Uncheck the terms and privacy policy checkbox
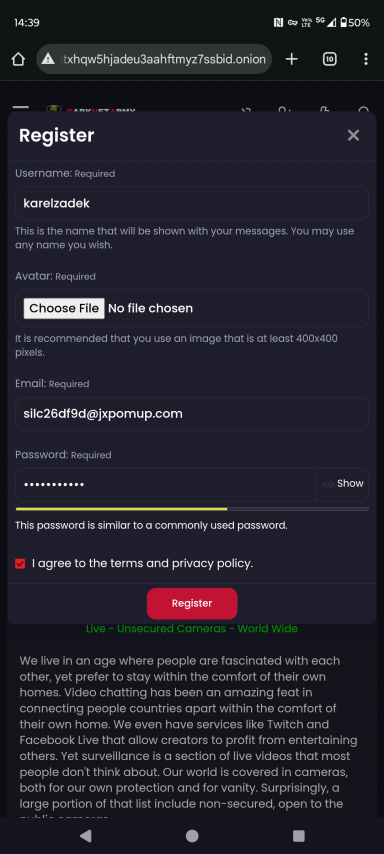Image resolution: width=384 pixels, height=854 pixels. tap(20, 564)
